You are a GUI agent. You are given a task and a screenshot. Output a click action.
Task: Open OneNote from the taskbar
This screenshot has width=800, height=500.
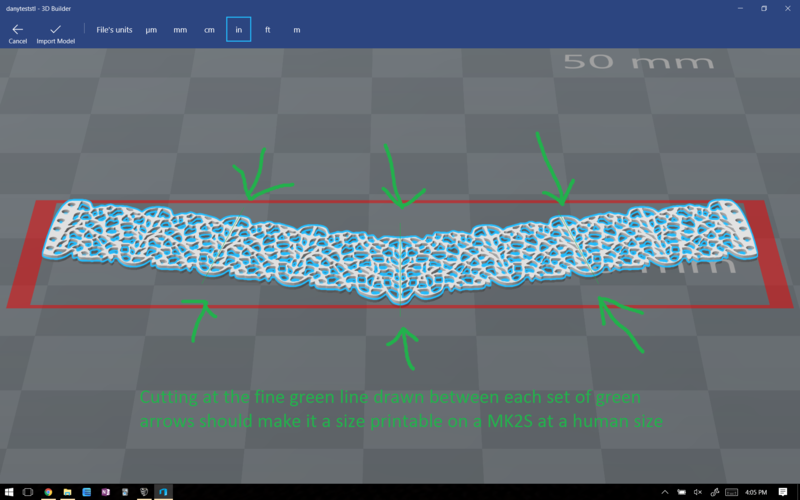[106, 492]
